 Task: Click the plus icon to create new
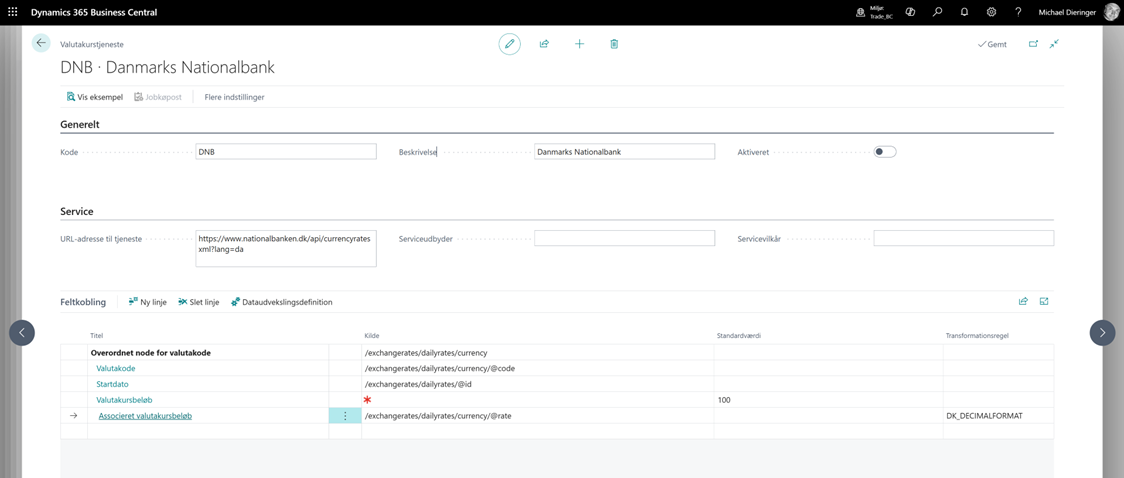[x=579, y=44]
